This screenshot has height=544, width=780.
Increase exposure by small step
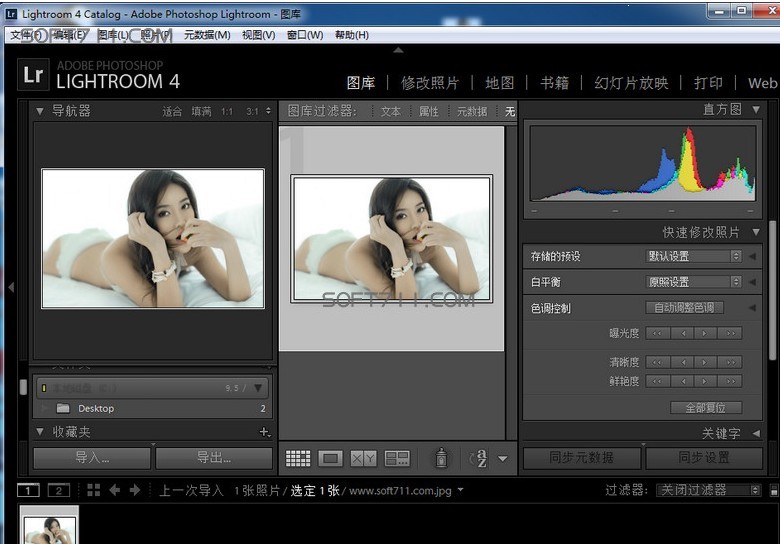coord(705,333)
